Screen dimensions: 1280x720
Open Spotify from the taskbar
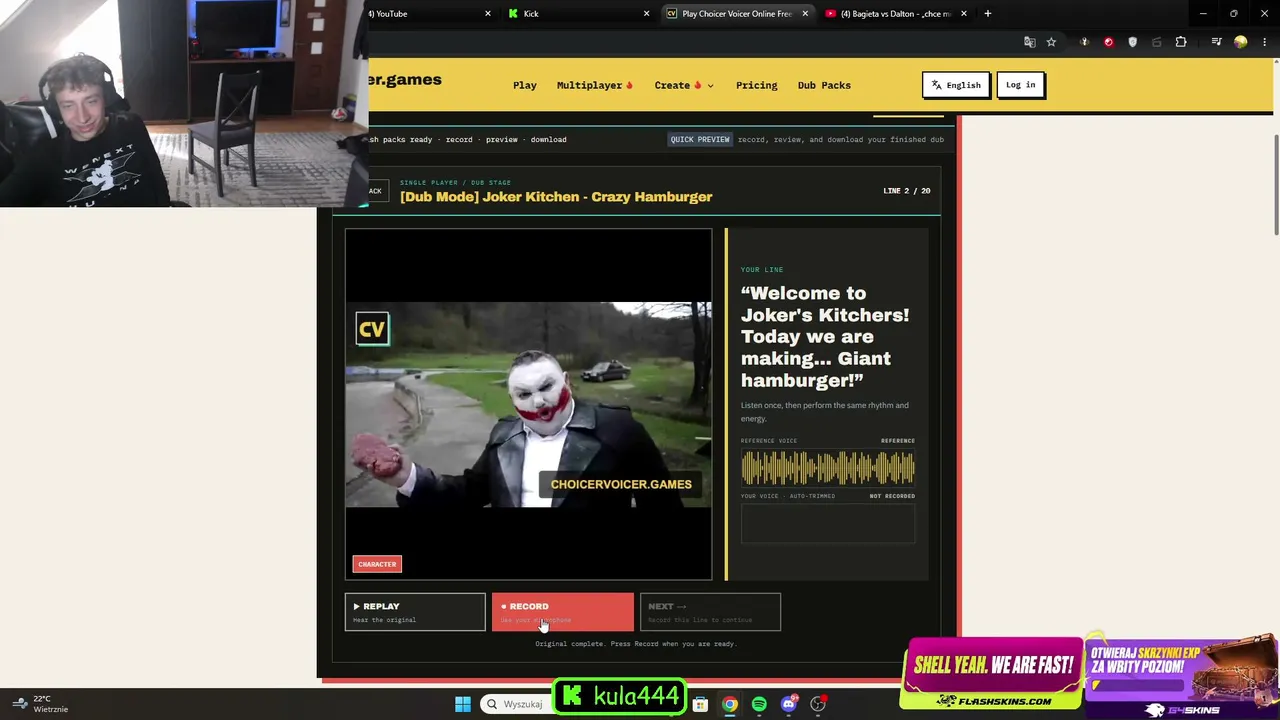point(759,704)
